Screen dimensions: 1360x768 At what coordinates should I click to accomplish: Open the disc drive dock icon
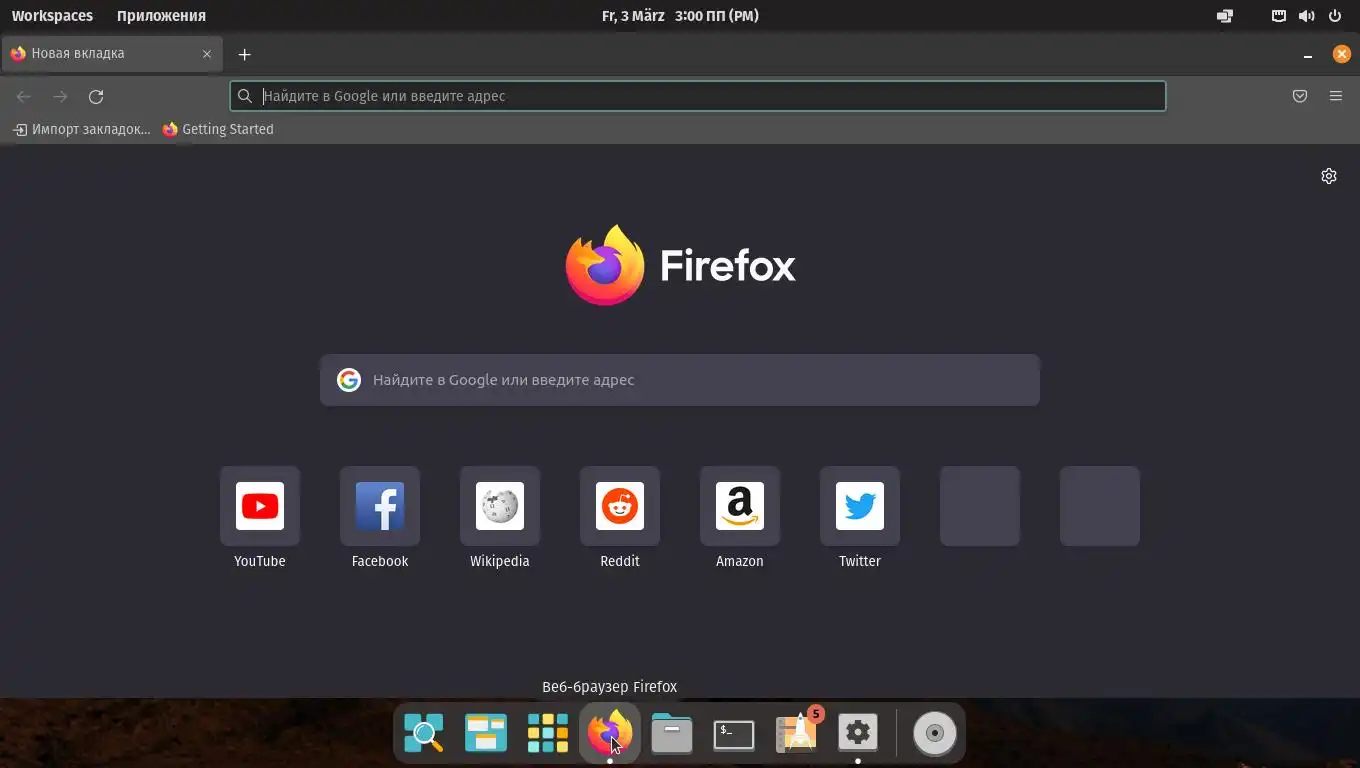pos(935,733)
